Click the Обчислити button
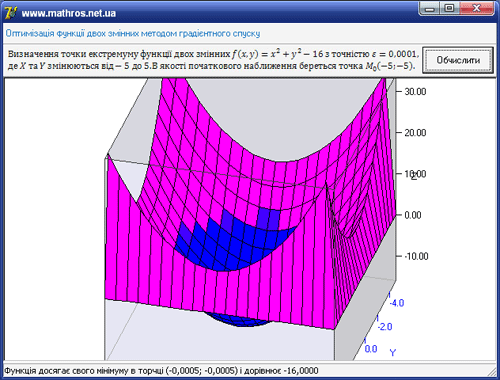The width and height of the screenshot is (500, 380). point(458,60)
